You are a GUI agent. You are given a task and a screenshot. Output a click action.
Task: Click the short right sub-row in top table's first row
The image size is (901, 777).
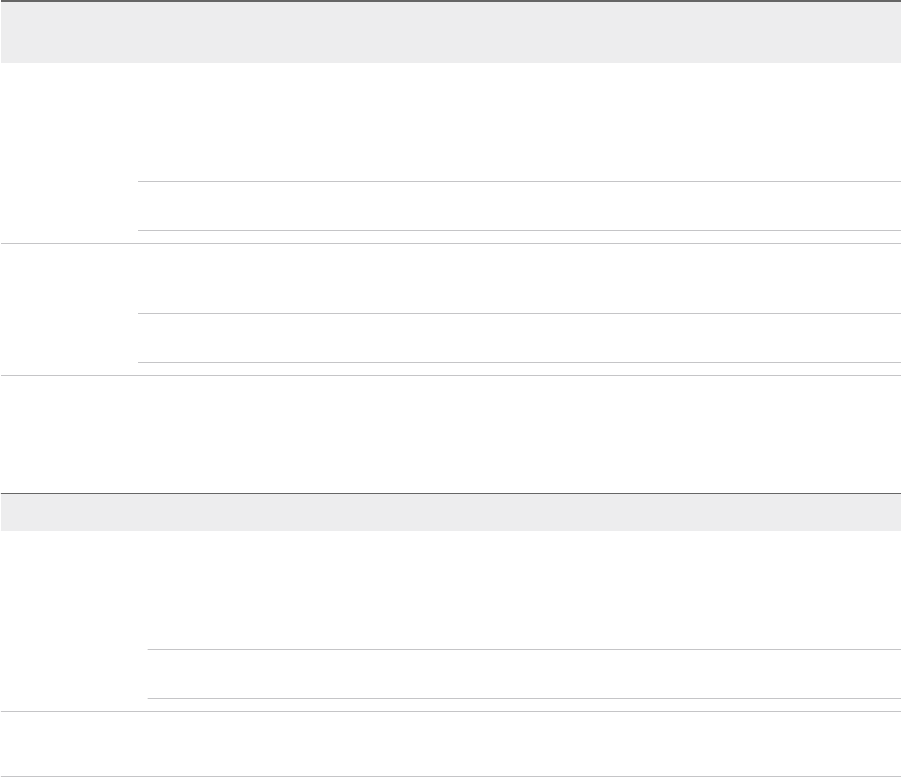pyautogui.click(x=518, y=207)
